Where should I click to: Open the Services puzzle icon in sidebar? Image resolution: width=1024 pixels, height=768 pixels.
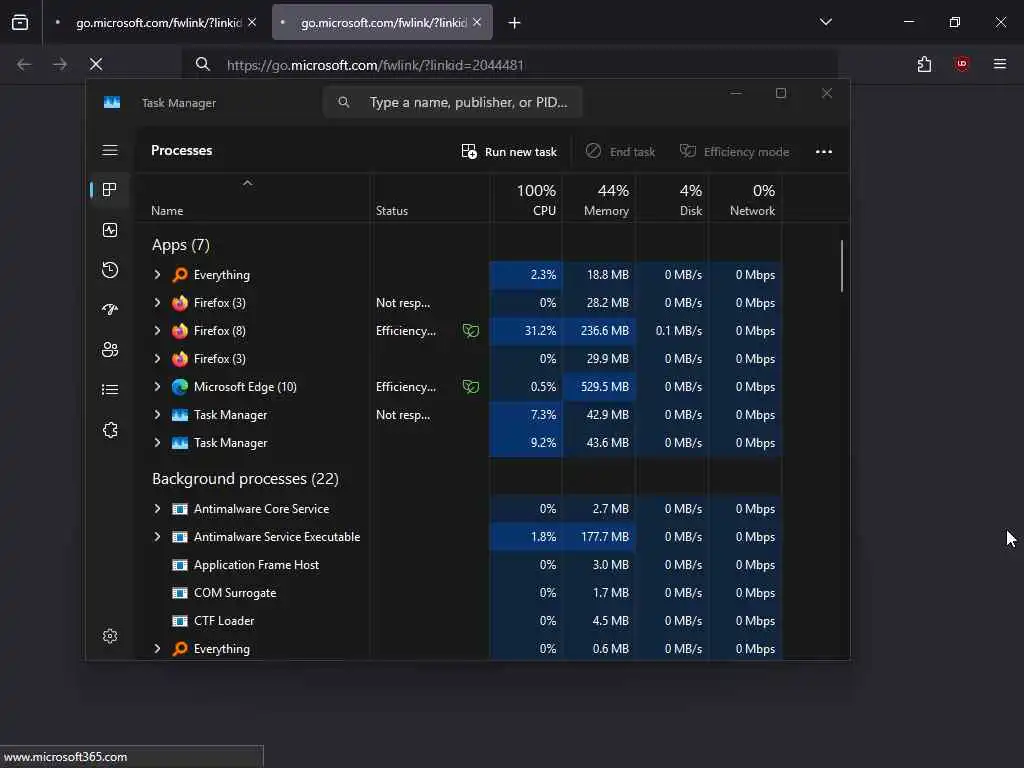click(x=110, y=430)
